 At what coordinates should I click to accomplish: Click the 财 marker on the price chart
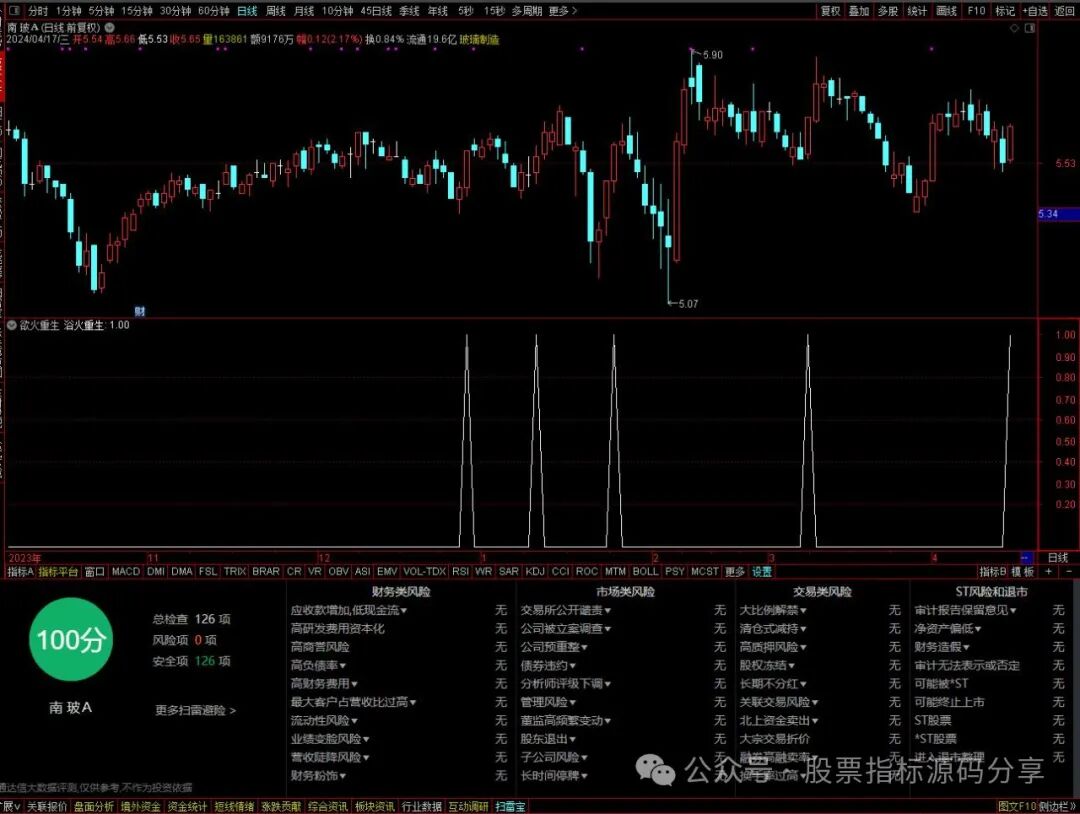click(140, 311)
